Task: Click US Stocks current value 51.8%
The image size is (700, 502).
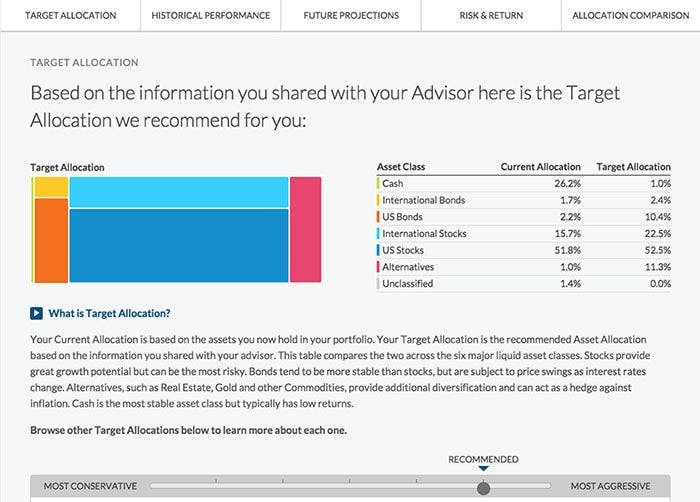Action: [x=567, y=250]
